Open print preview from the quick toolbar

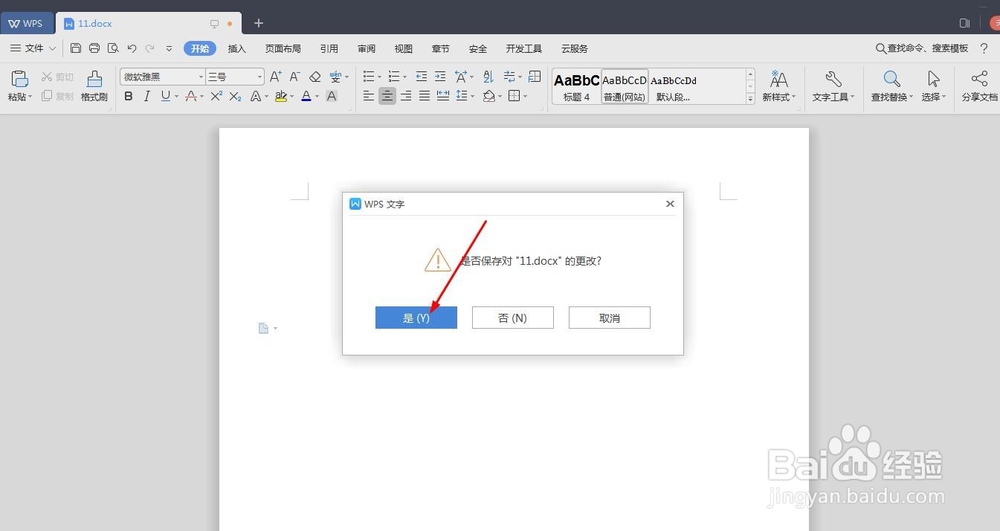click(x=113, y=48)
